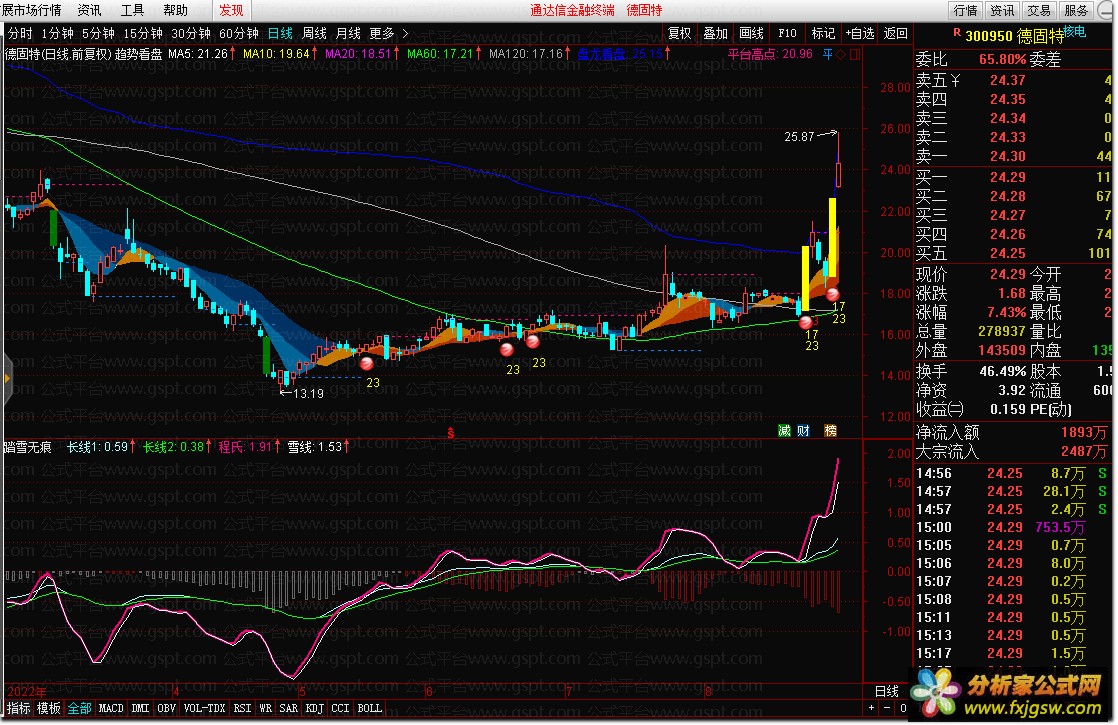
Task: Select the 周线 weekly period tab
Action: pyautogui.click(x=314, y=34)
